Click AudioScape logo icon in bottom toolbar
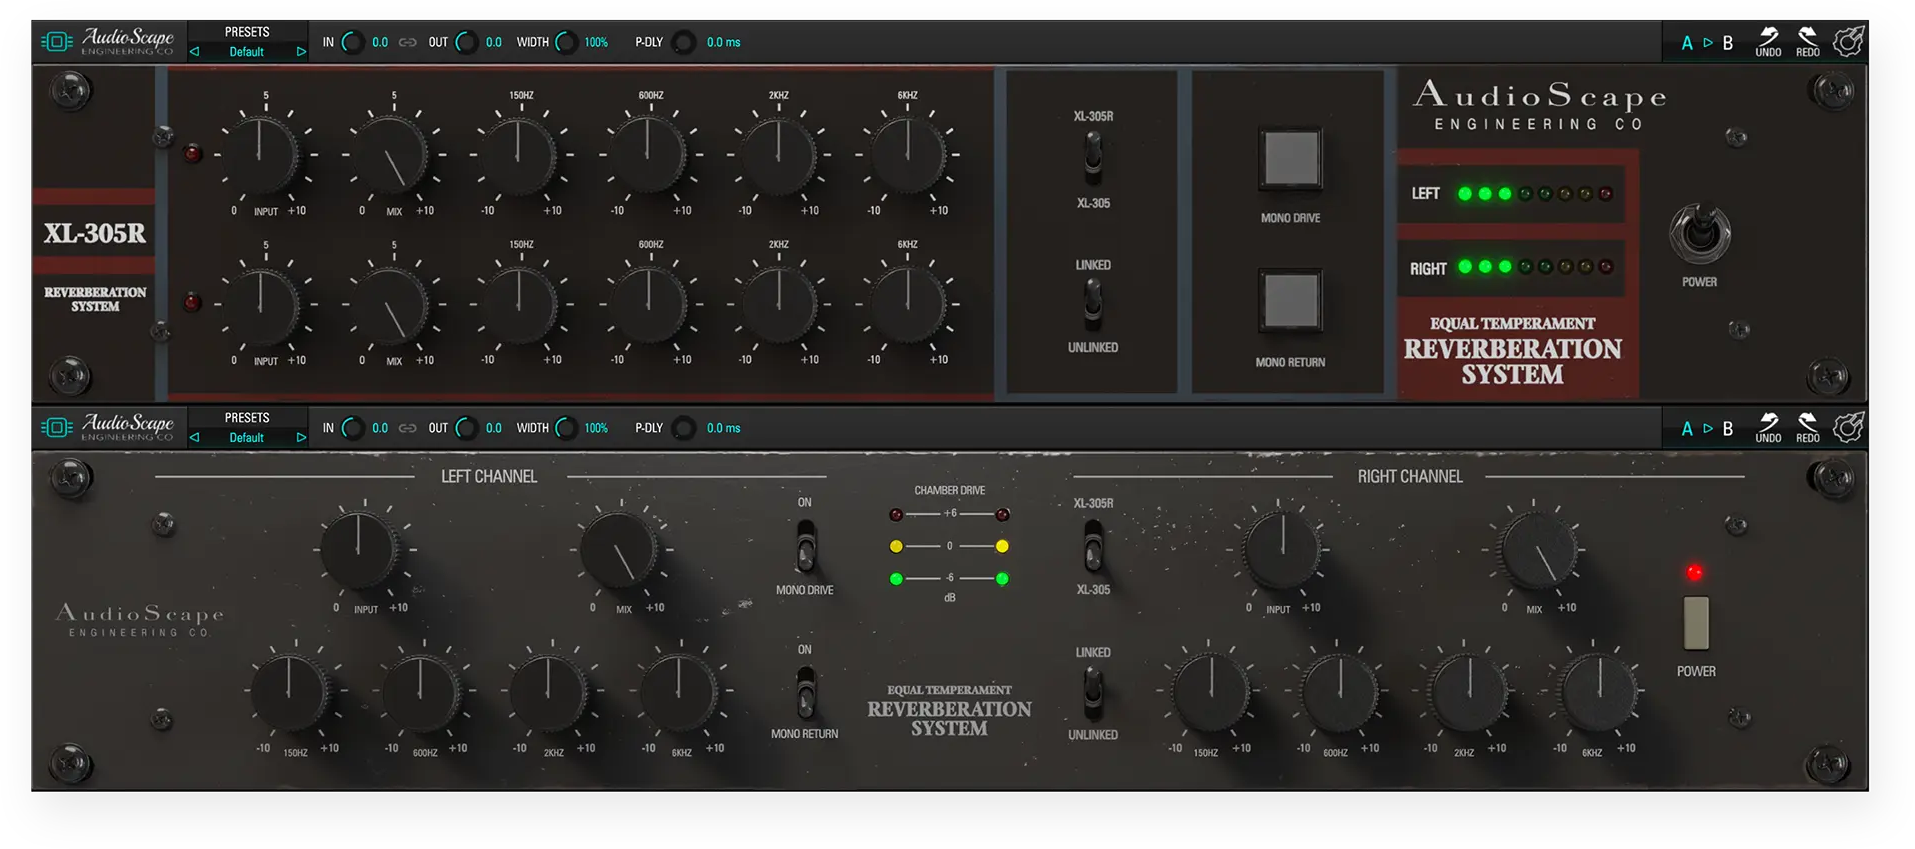The height and width of the screenshot is (849, 1915). (57, 428)
